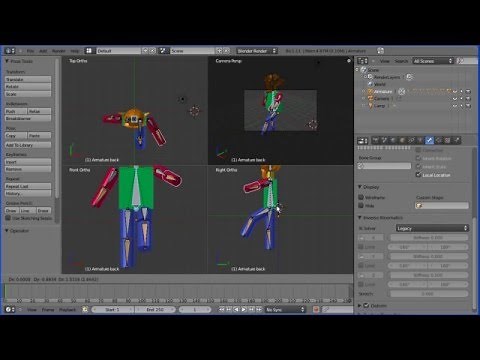
Task: Open the All Scenes outliner dropdown
Action: [433, 61]
